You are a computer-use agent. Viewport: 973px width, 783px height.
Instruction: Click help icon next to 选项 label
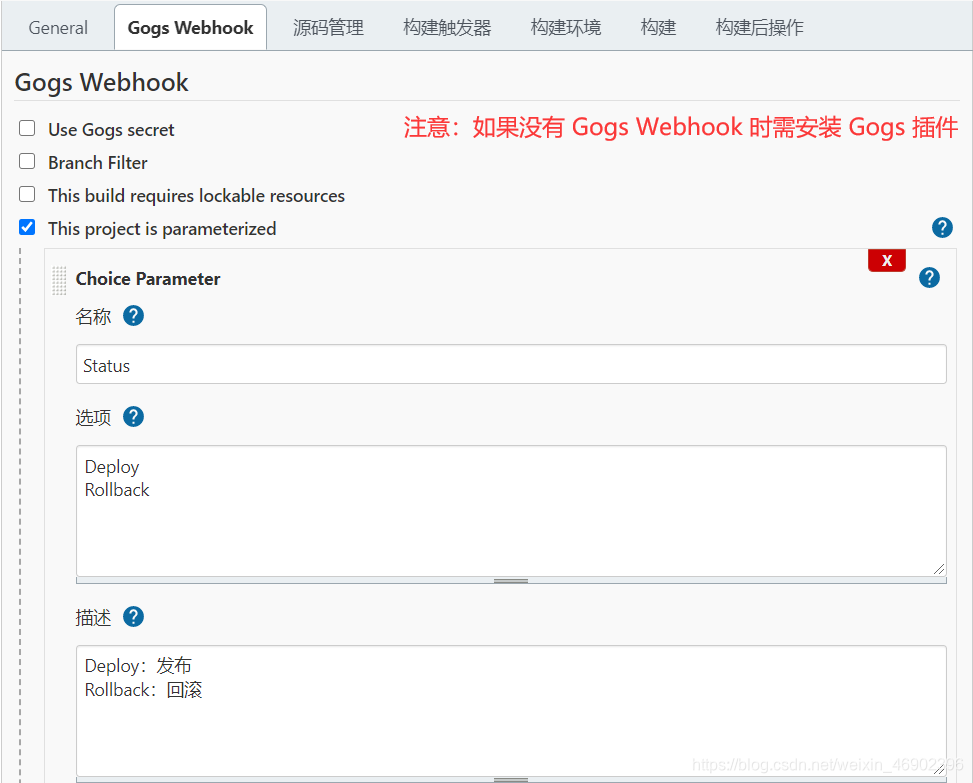(133, 416)
